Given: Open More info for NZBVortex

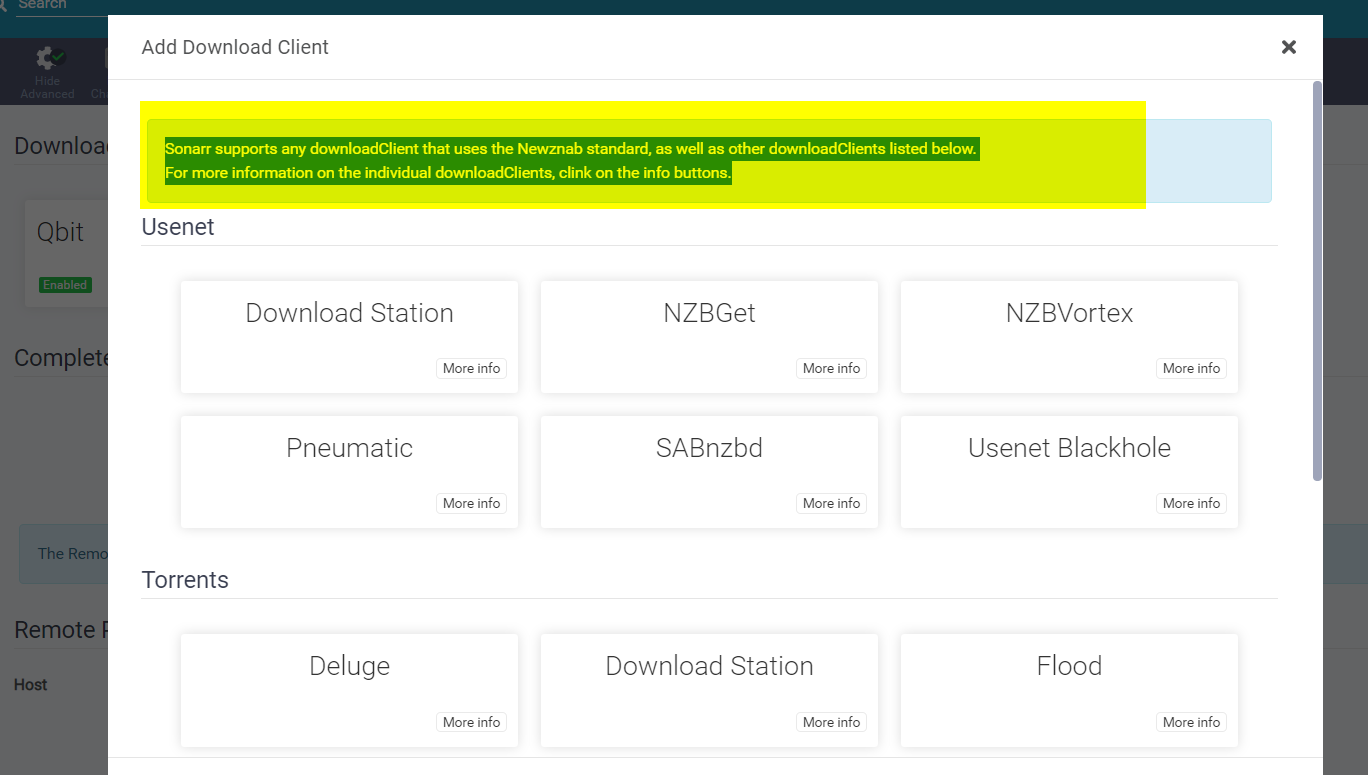Looking at the screenshot, I should pos(1191,368).
